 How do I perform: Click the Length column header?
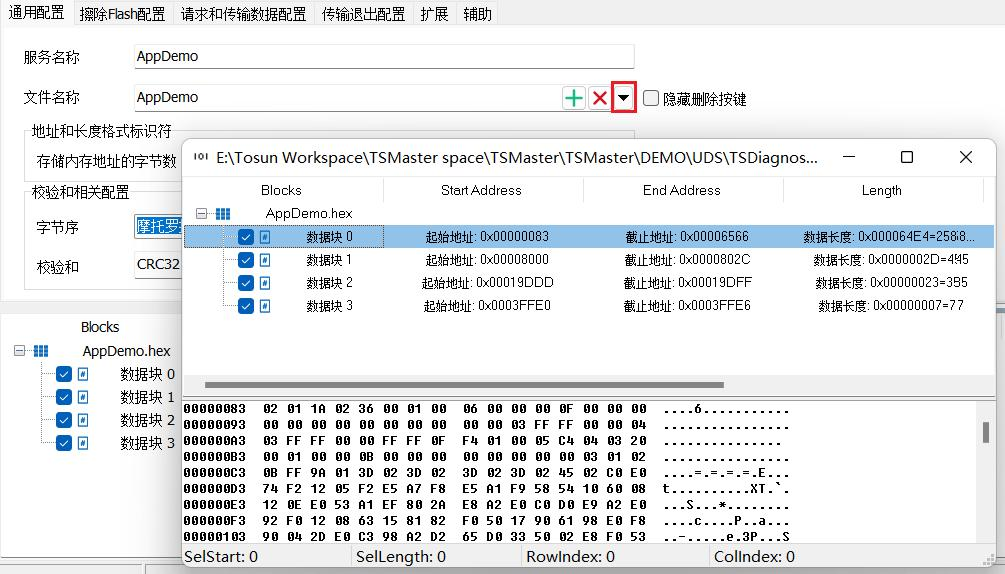coord(881,190)
